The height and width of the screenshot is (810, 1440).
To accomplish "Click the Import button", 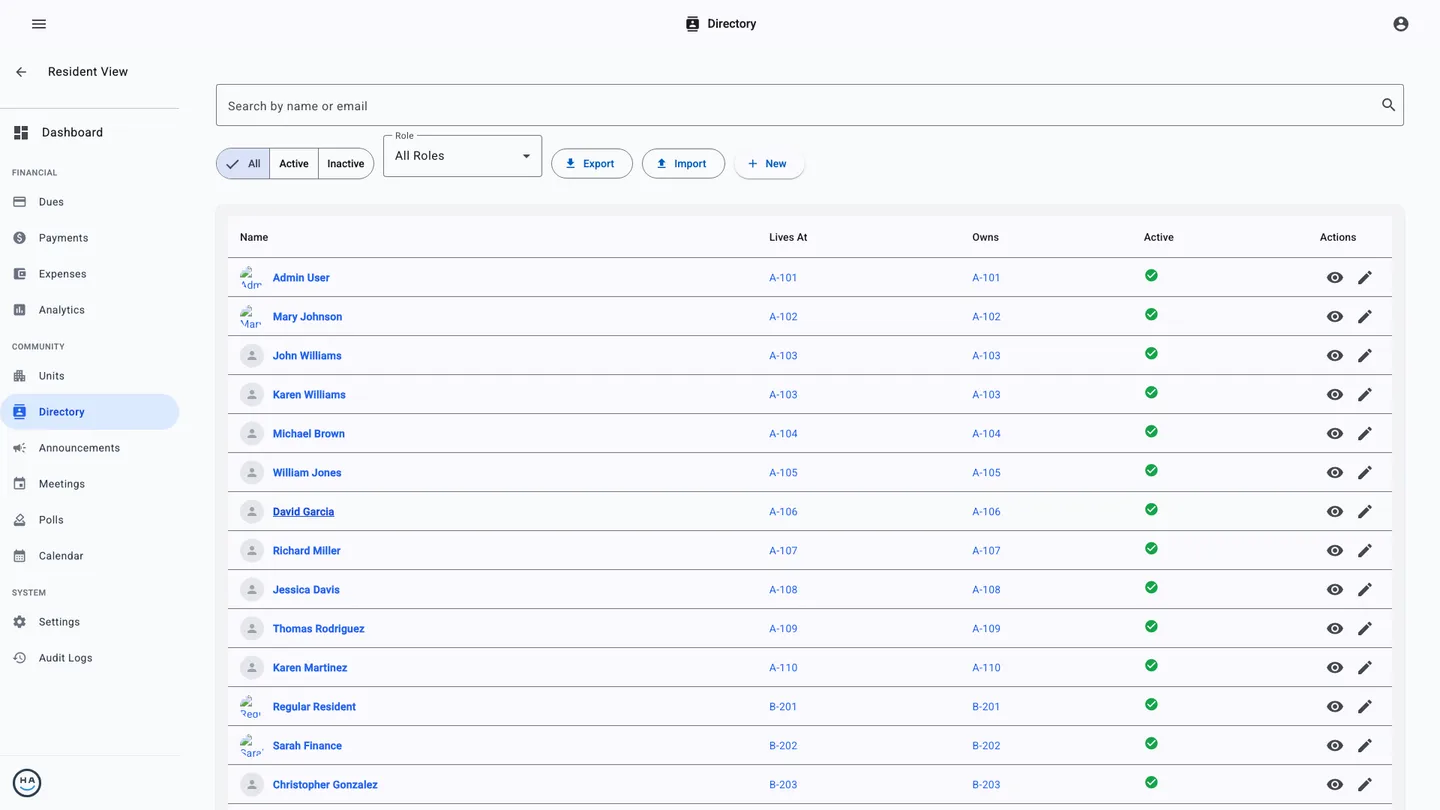I will (x=683, y=164).
